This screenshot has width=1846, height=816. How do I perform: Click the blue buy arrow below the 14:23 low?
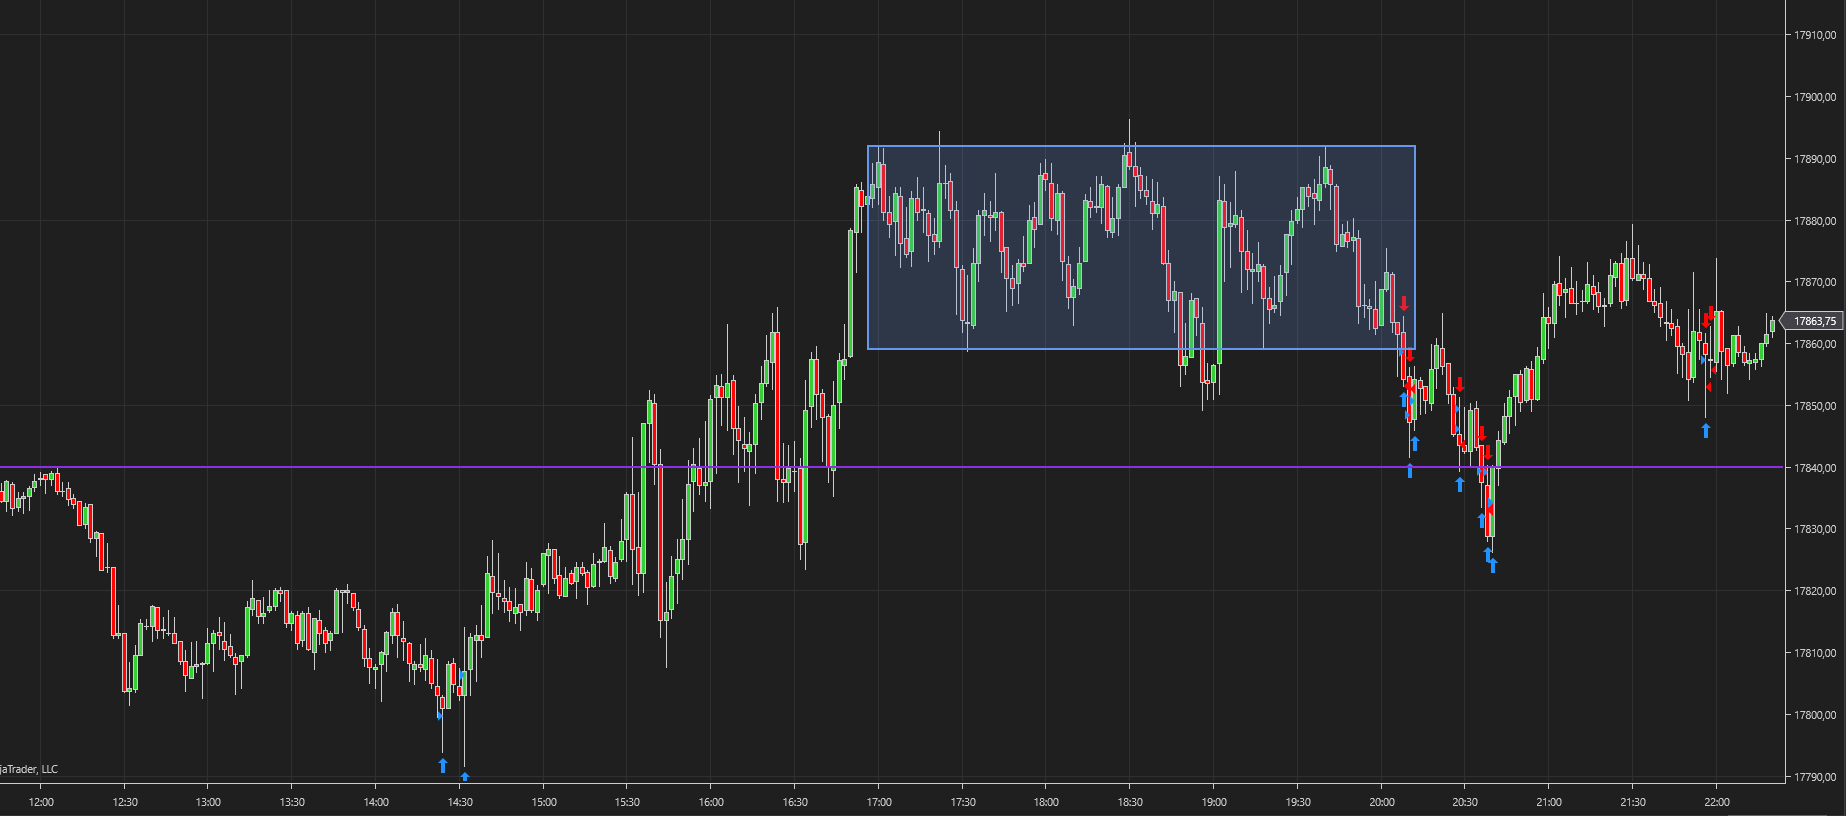point(443,766)
